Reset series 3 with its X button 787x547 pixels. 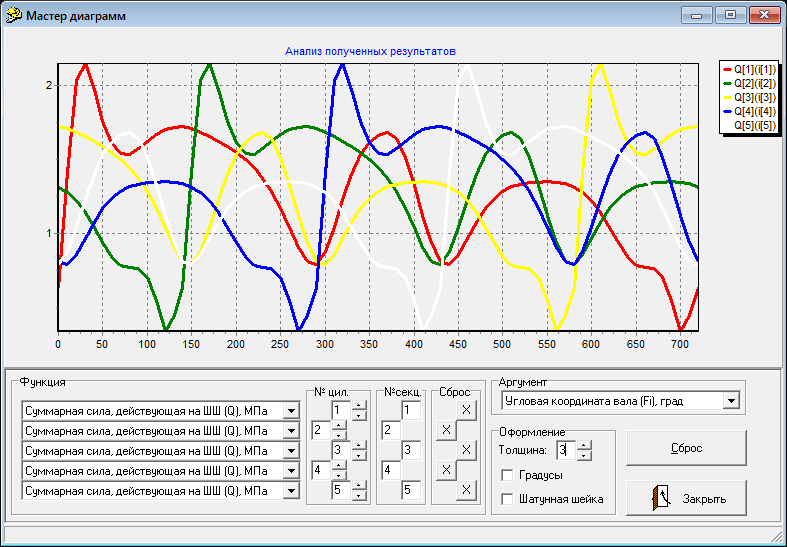[466, 450]
